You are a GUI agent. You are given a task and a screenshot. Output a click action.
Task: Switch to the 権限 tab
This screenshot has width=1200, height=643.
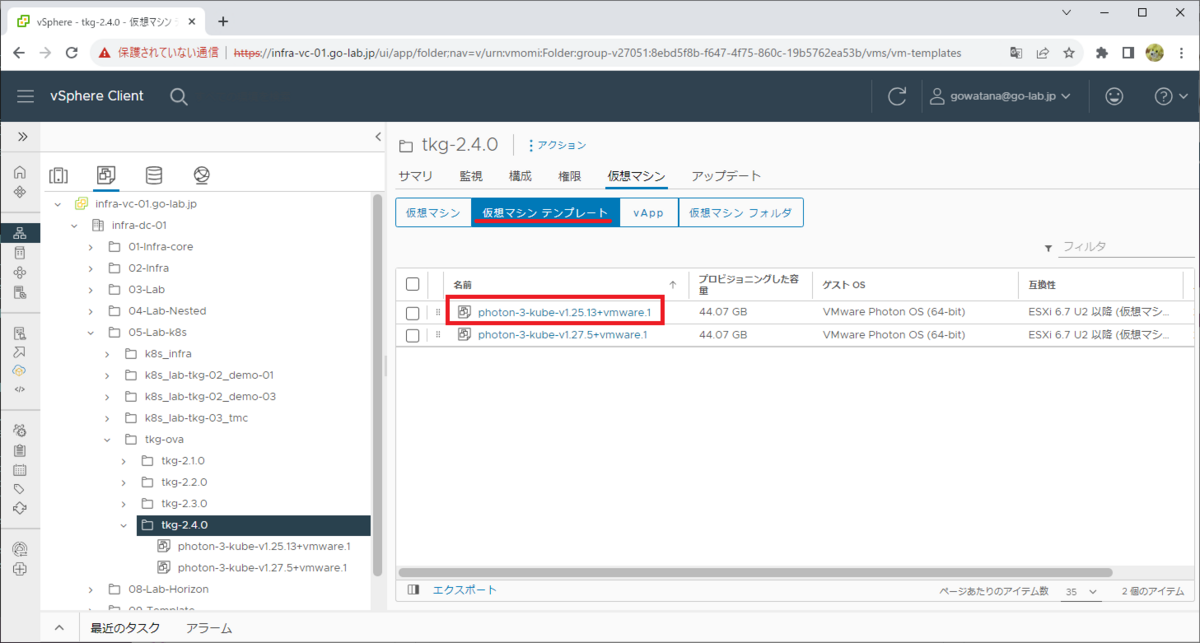tap(569, 176)
